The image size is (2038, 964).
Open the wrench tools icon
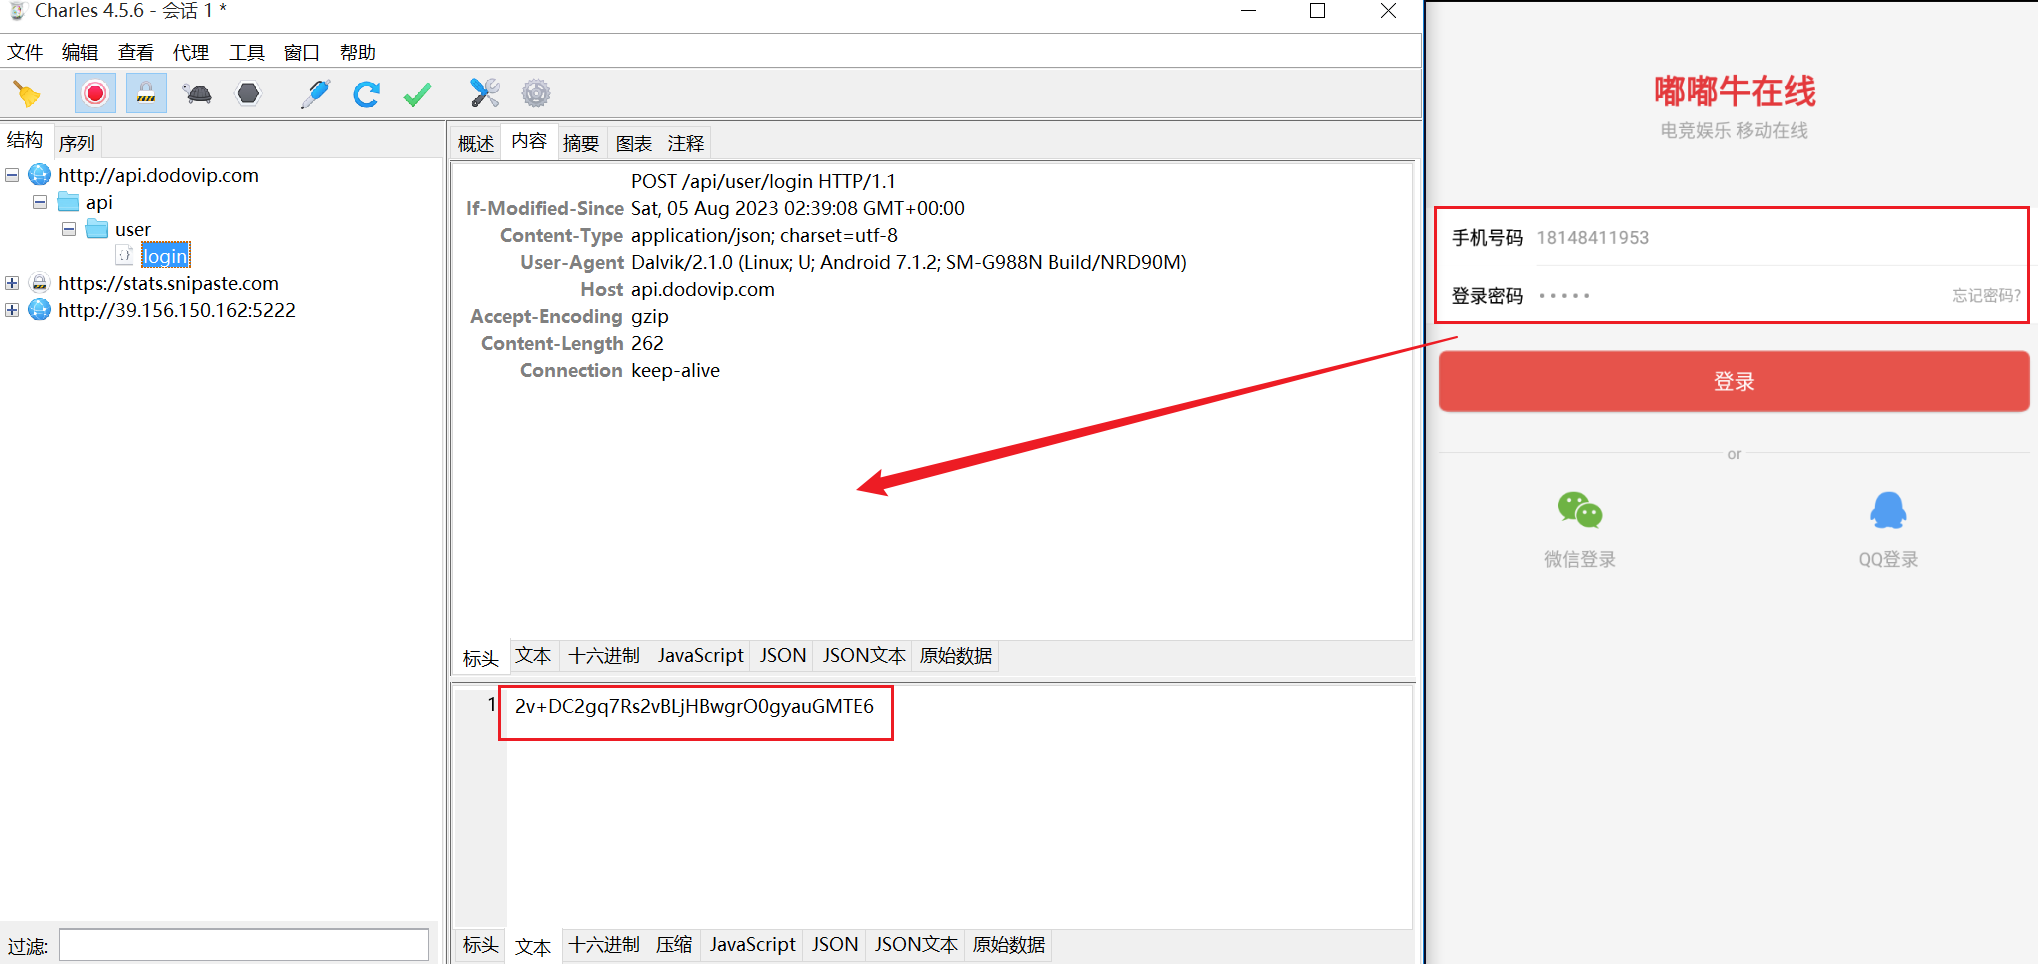484,94
